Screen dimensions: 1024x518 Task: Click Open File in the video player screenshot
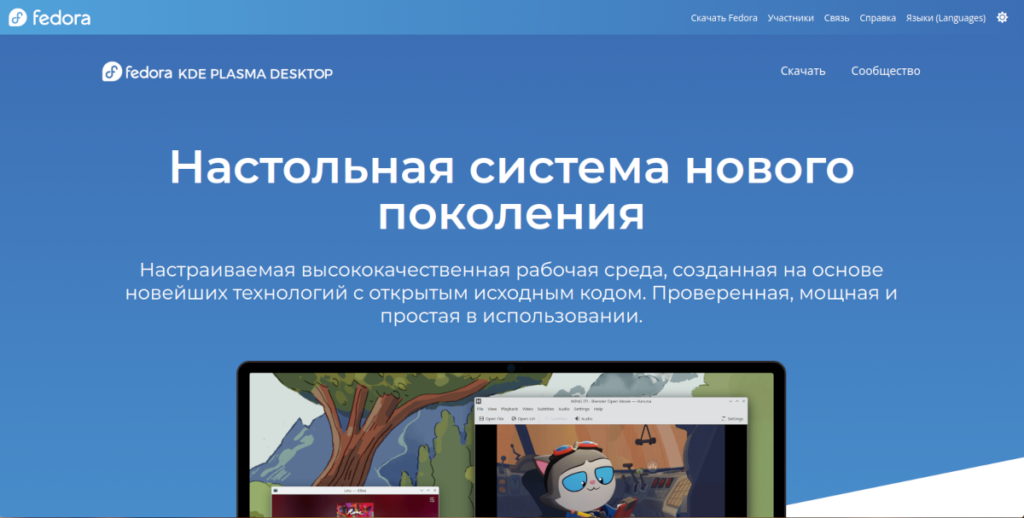click(491, 418)
